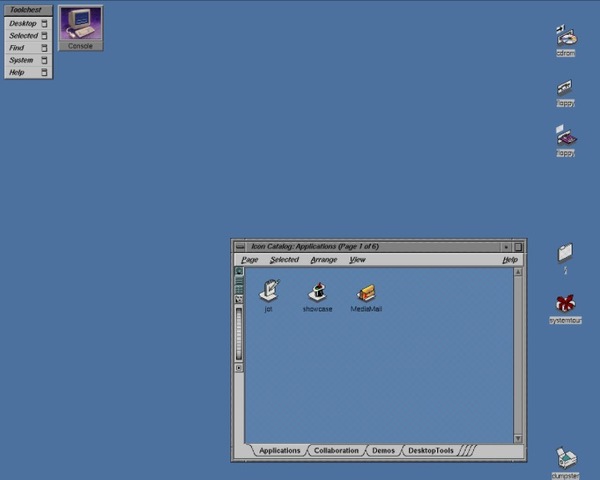Viewport: 600px width, 480px height.
Task: Click the scrollbar down arrow in Icon Catalog
Action: click(518, 439)
